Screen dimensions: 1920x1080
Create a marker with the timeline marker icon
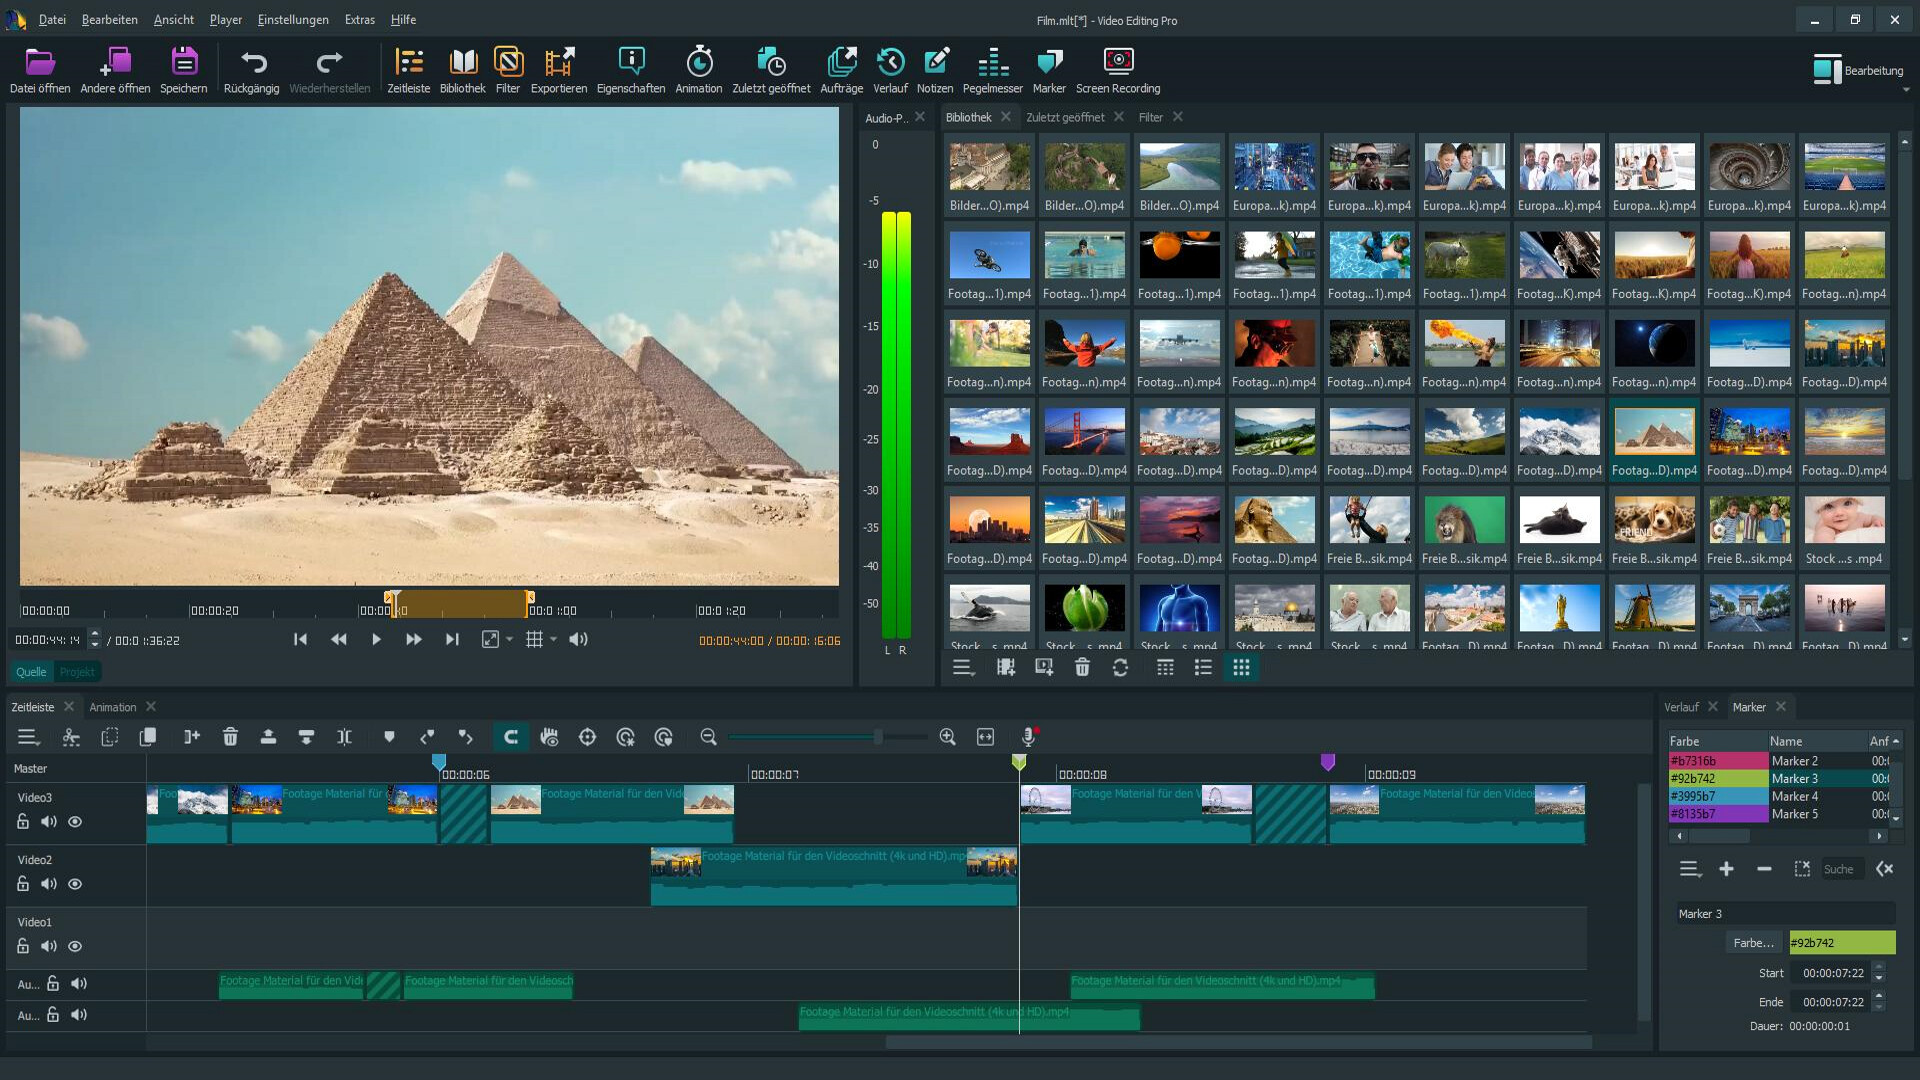[x=389, y=737]
